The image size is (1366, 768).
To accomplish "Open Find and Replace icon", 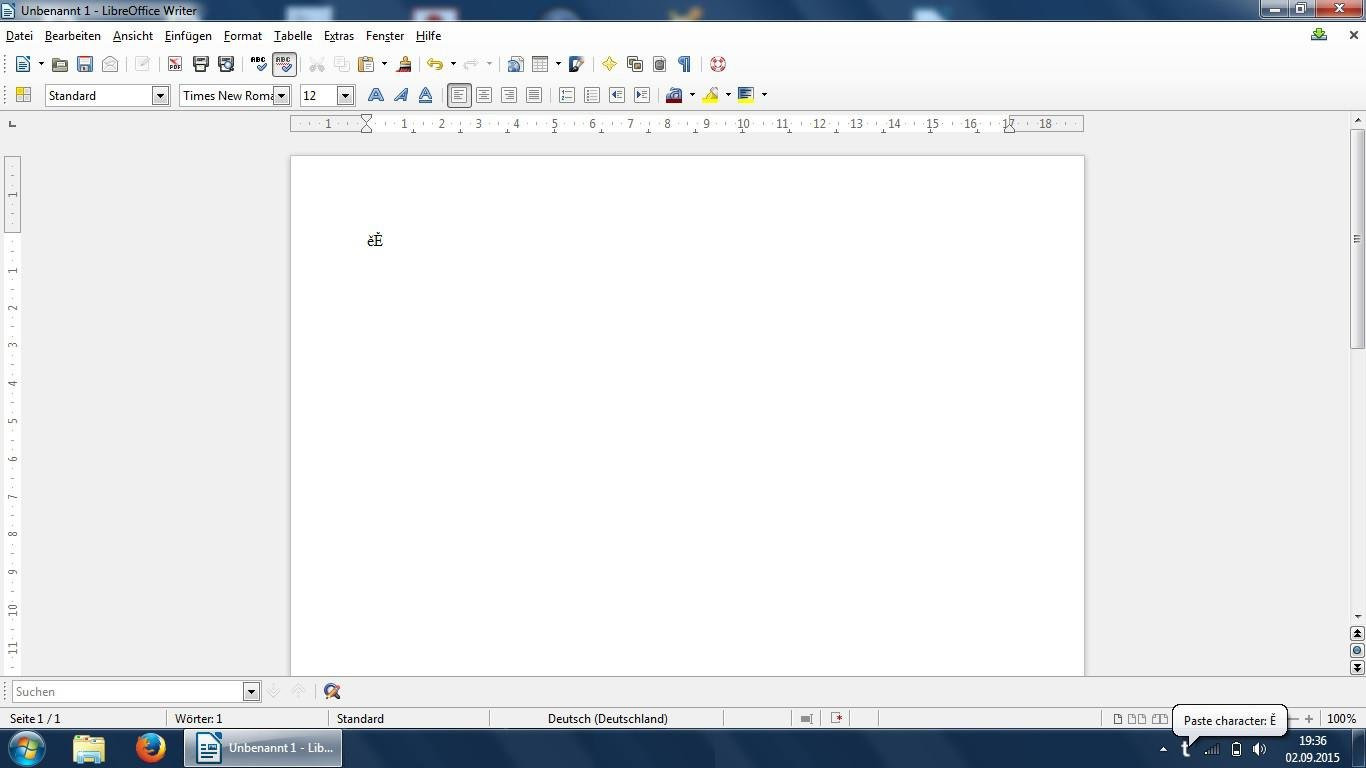I will (x=332, y=692).
